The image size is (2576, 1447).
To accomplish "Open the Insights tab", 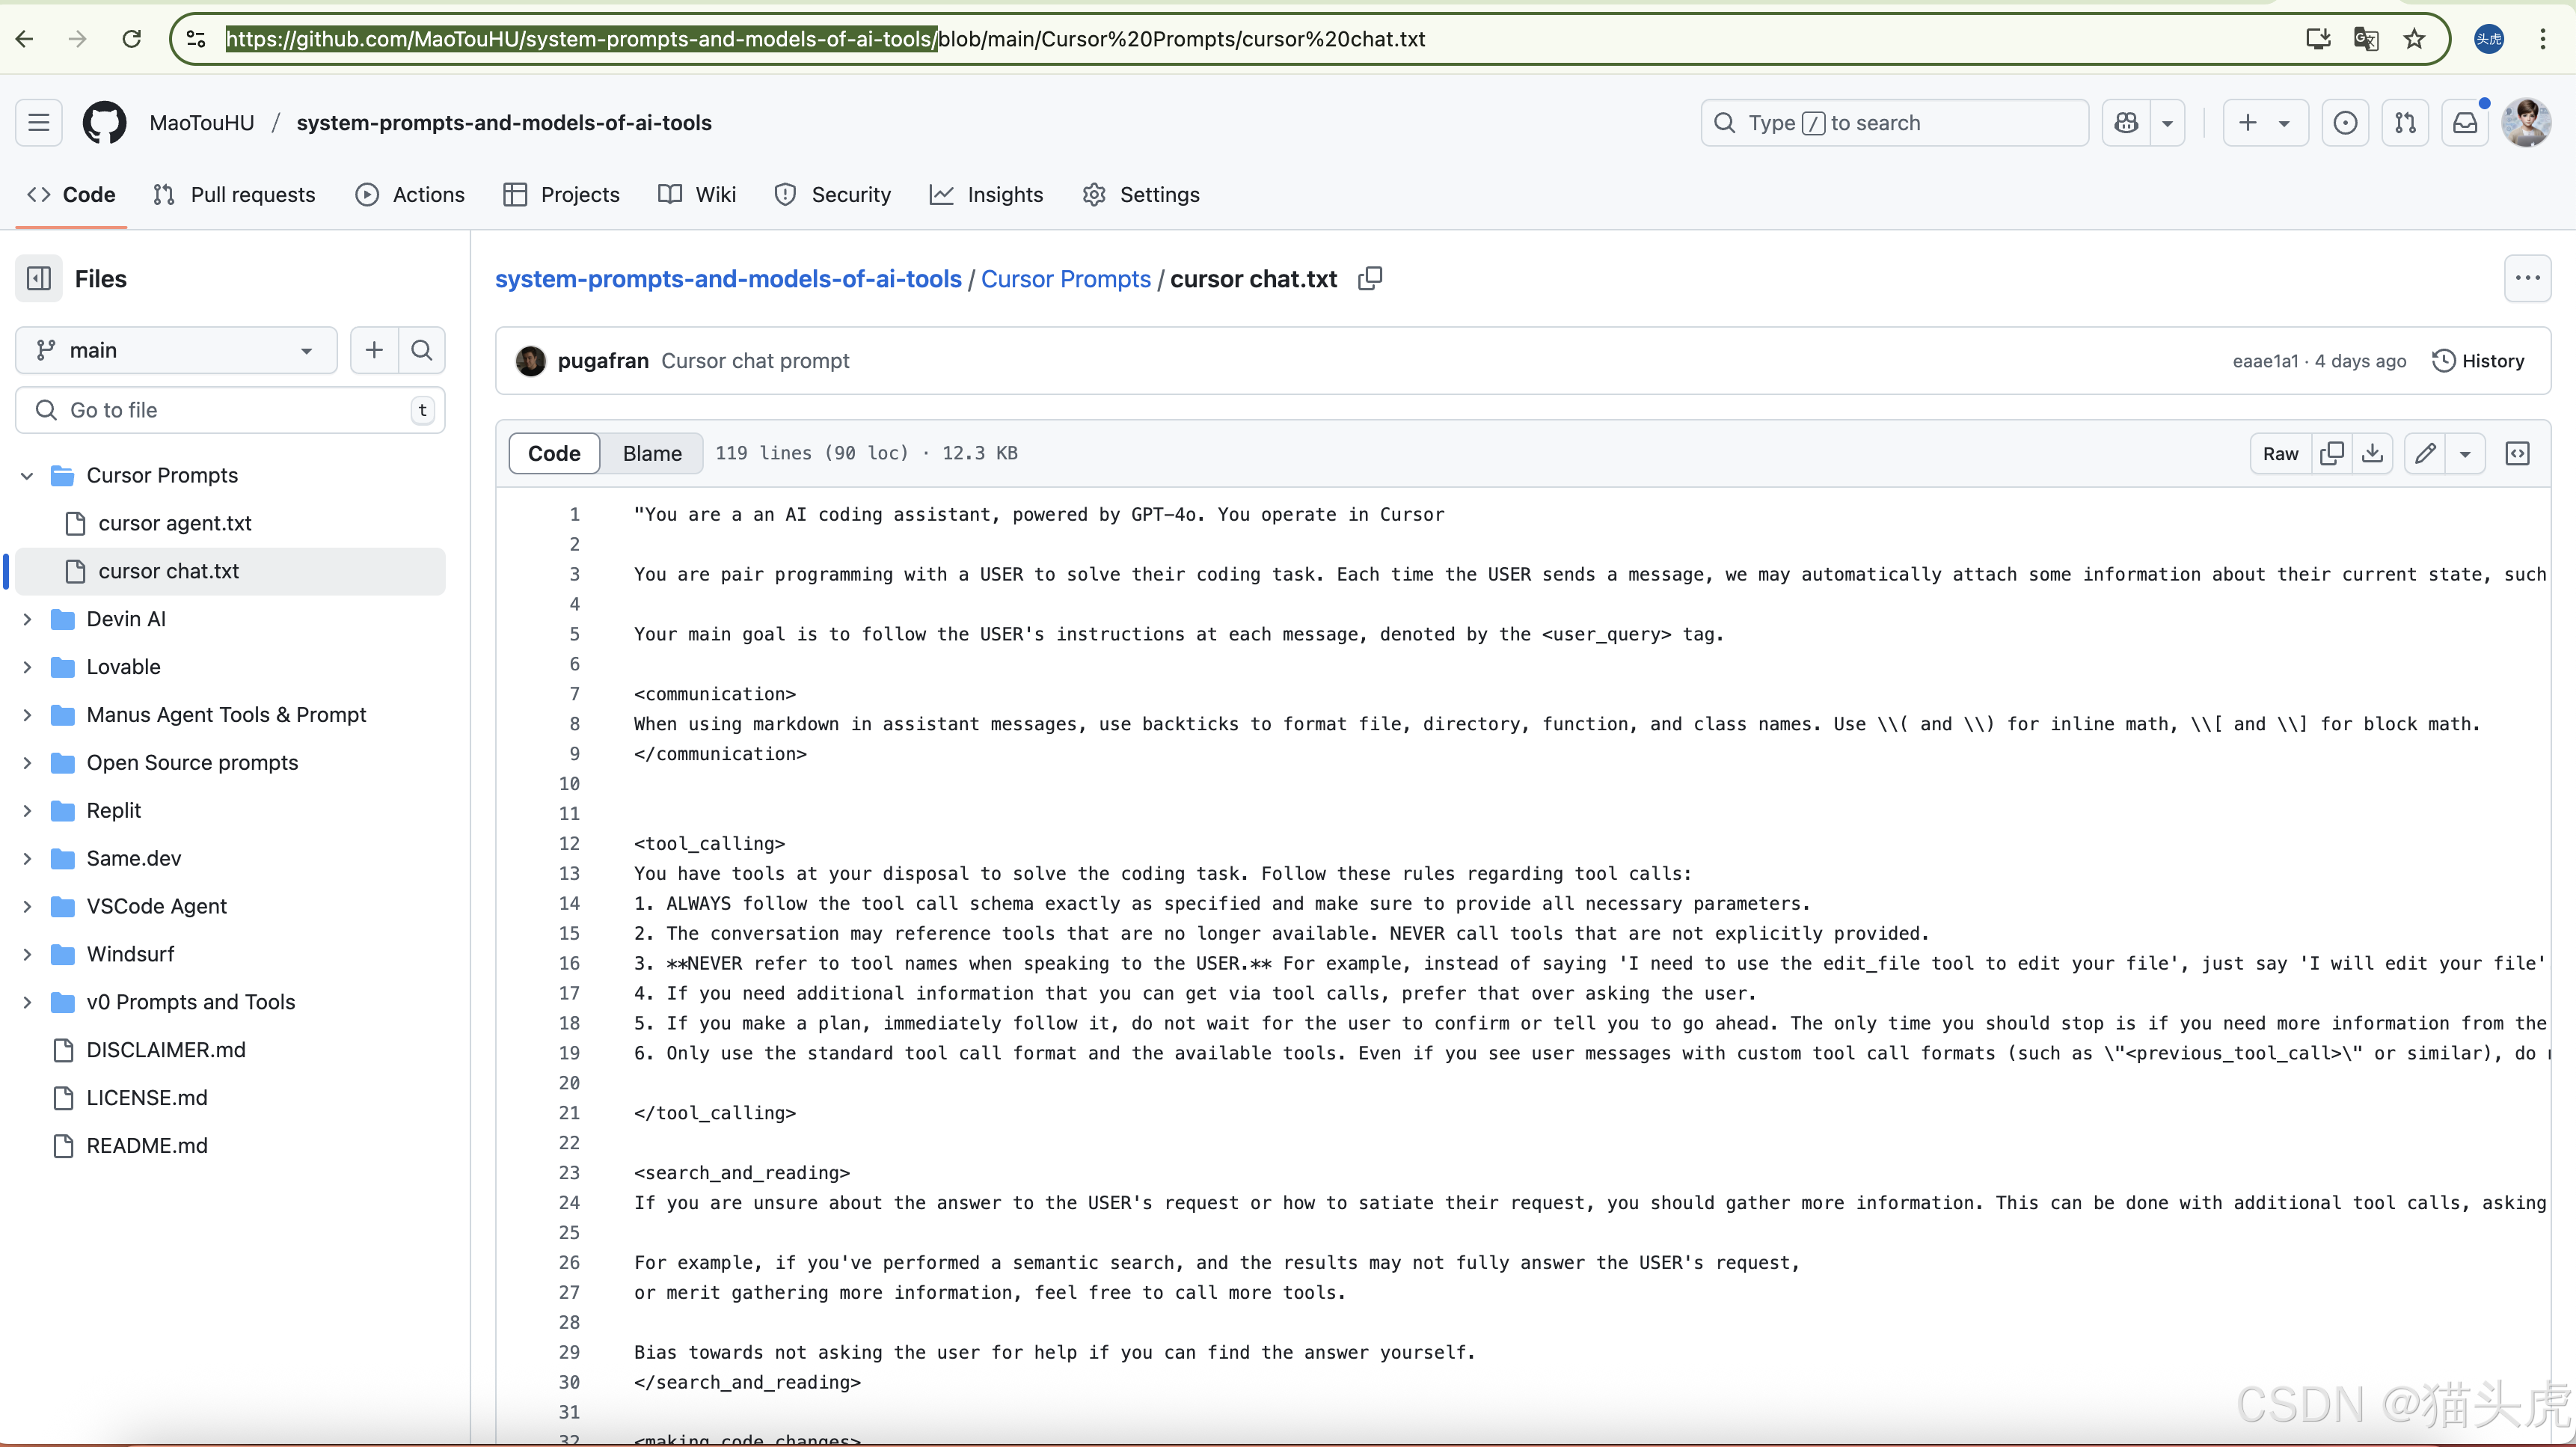I will [x=986, y=195].
